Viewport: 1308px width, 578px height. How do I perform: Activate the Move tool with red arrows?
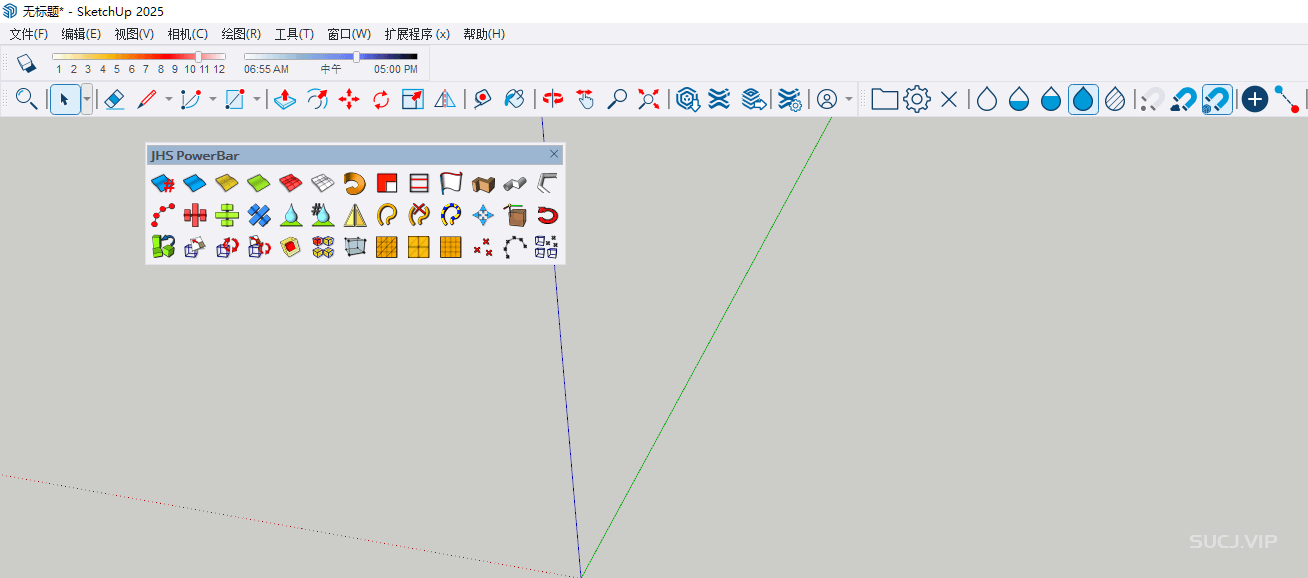pos(349,99)
